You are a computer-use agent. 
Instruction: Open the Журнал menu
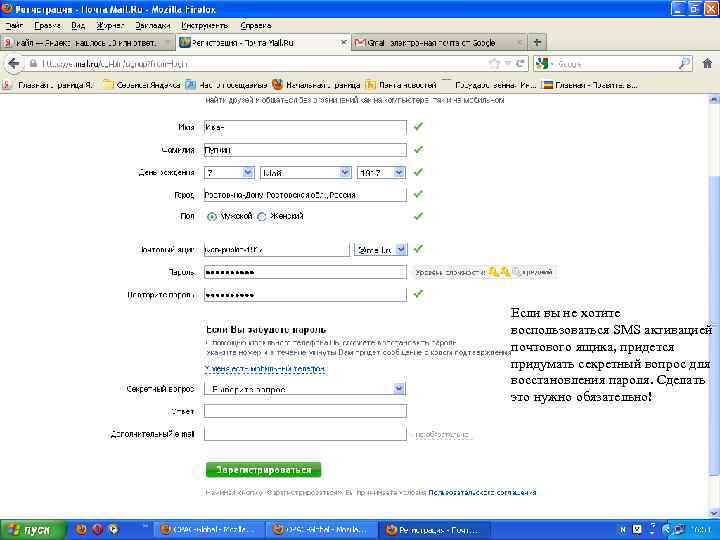tap(110, 26)
